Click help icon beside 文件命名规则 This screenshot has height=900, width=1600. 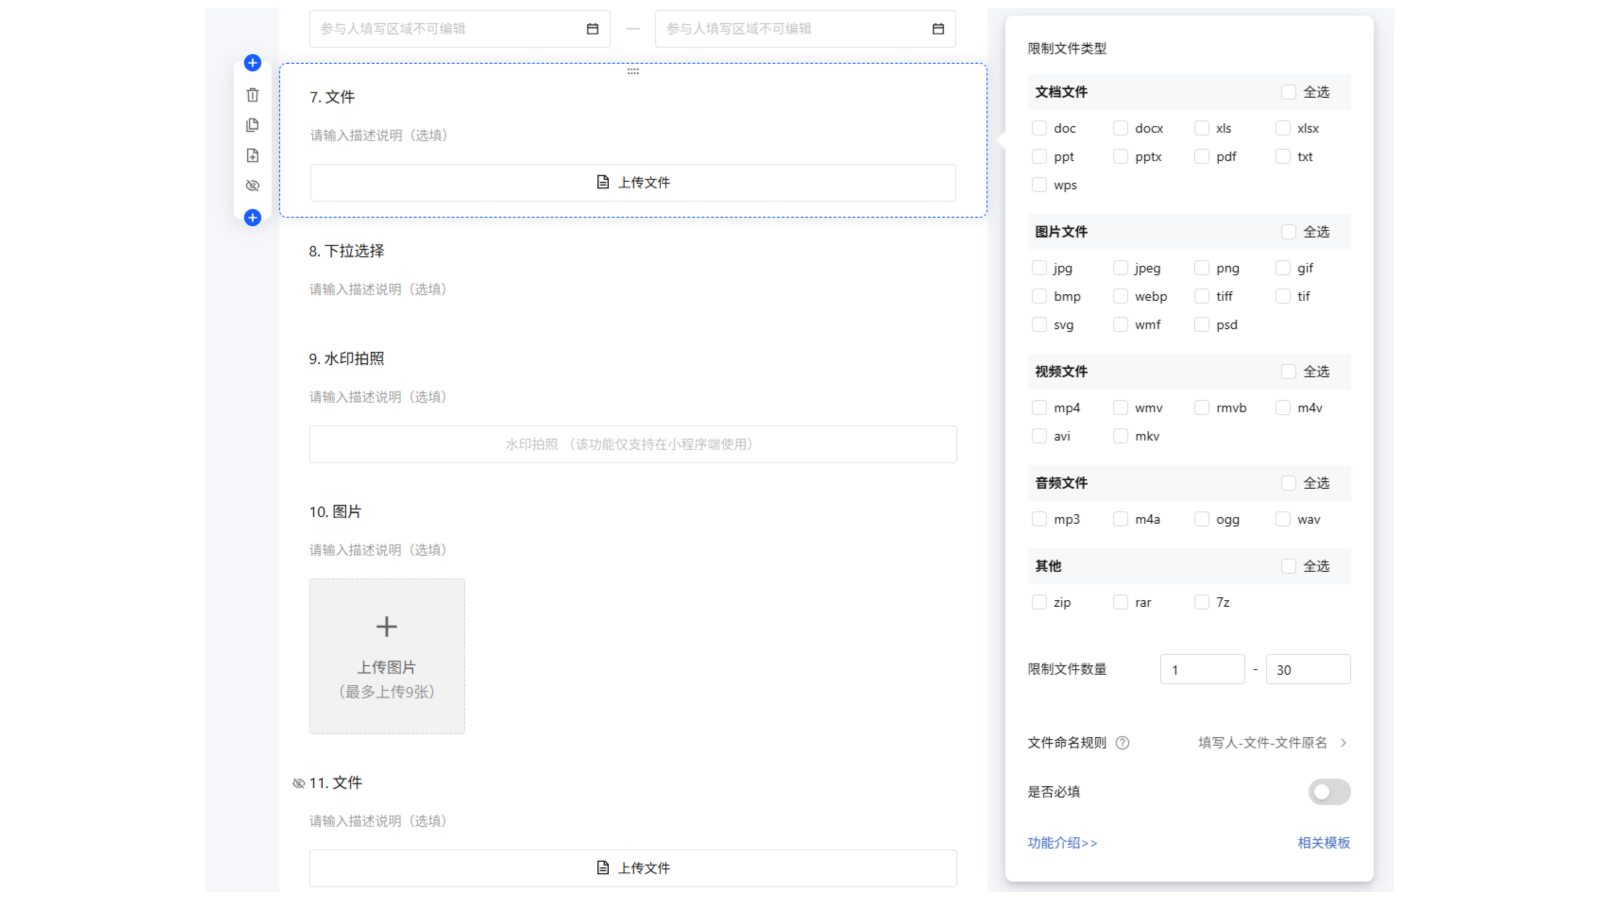(1122, 743)
